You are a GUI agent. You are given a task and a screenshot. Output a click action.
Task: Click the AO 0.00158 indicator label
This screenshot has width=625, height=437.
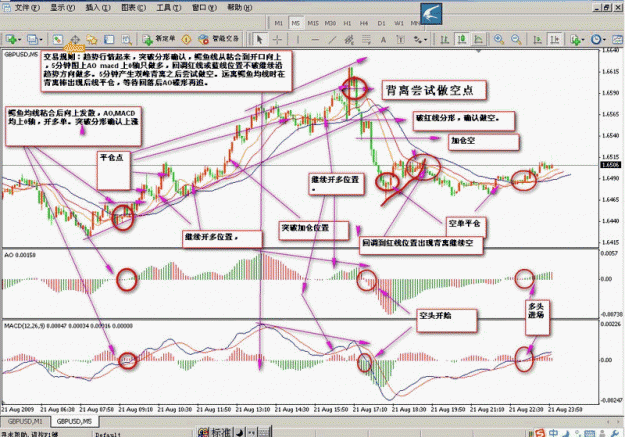[20, 255]
